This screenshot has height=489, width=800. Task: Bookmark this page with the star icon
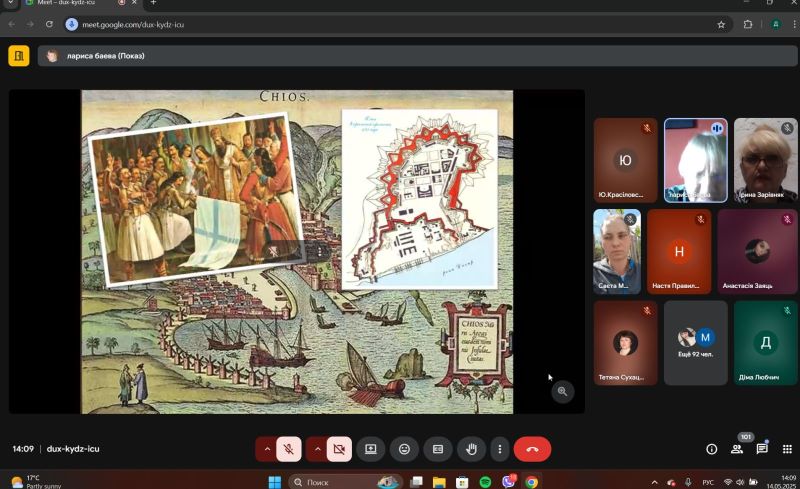[721, 25]
